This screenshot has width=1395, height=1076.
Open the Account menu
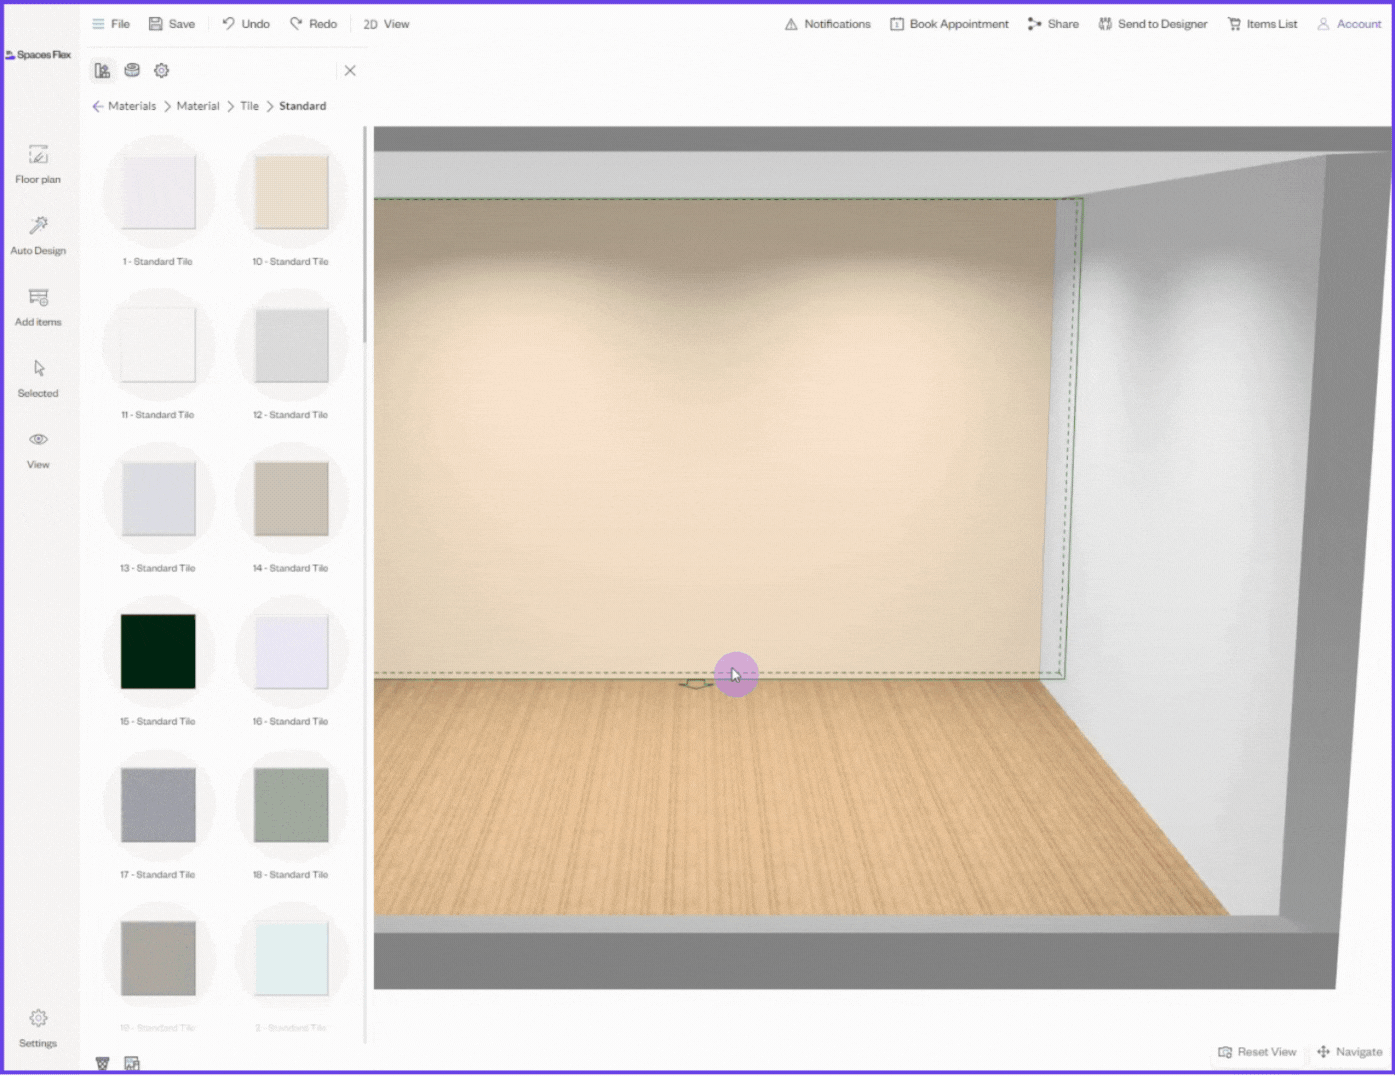[1348, 24]
